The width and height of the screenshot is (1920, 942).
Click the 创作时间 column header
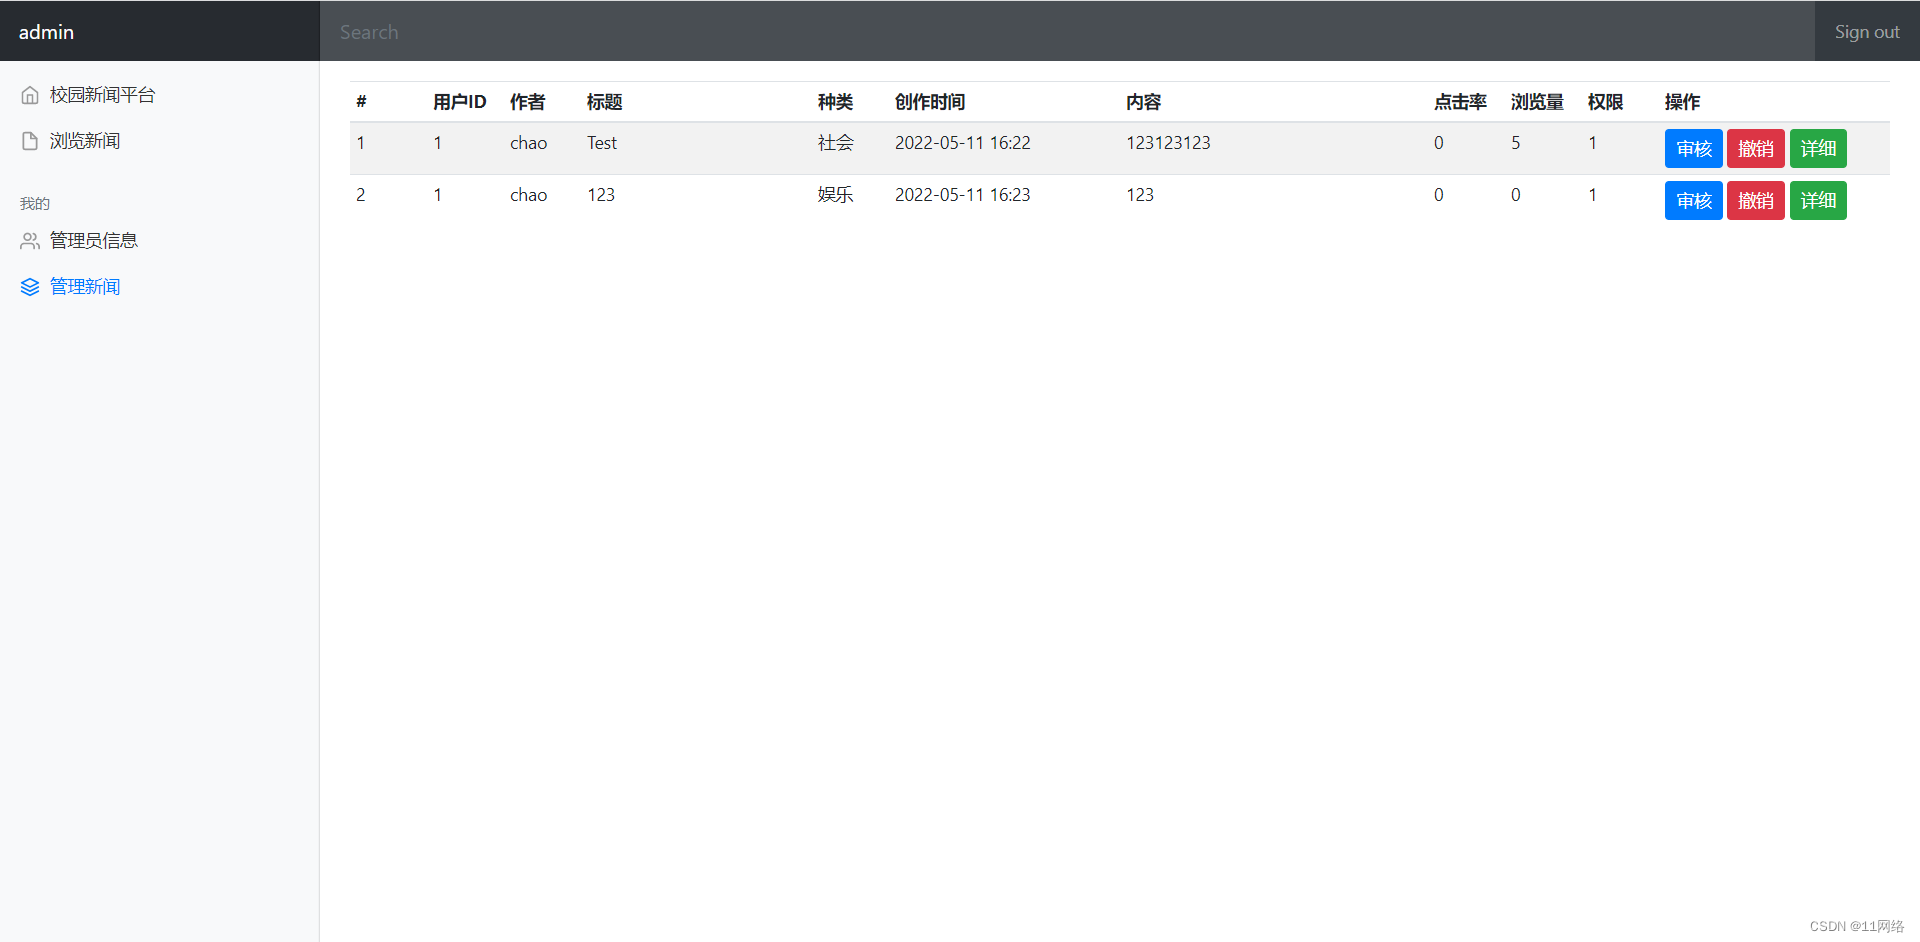pos(930,102)
